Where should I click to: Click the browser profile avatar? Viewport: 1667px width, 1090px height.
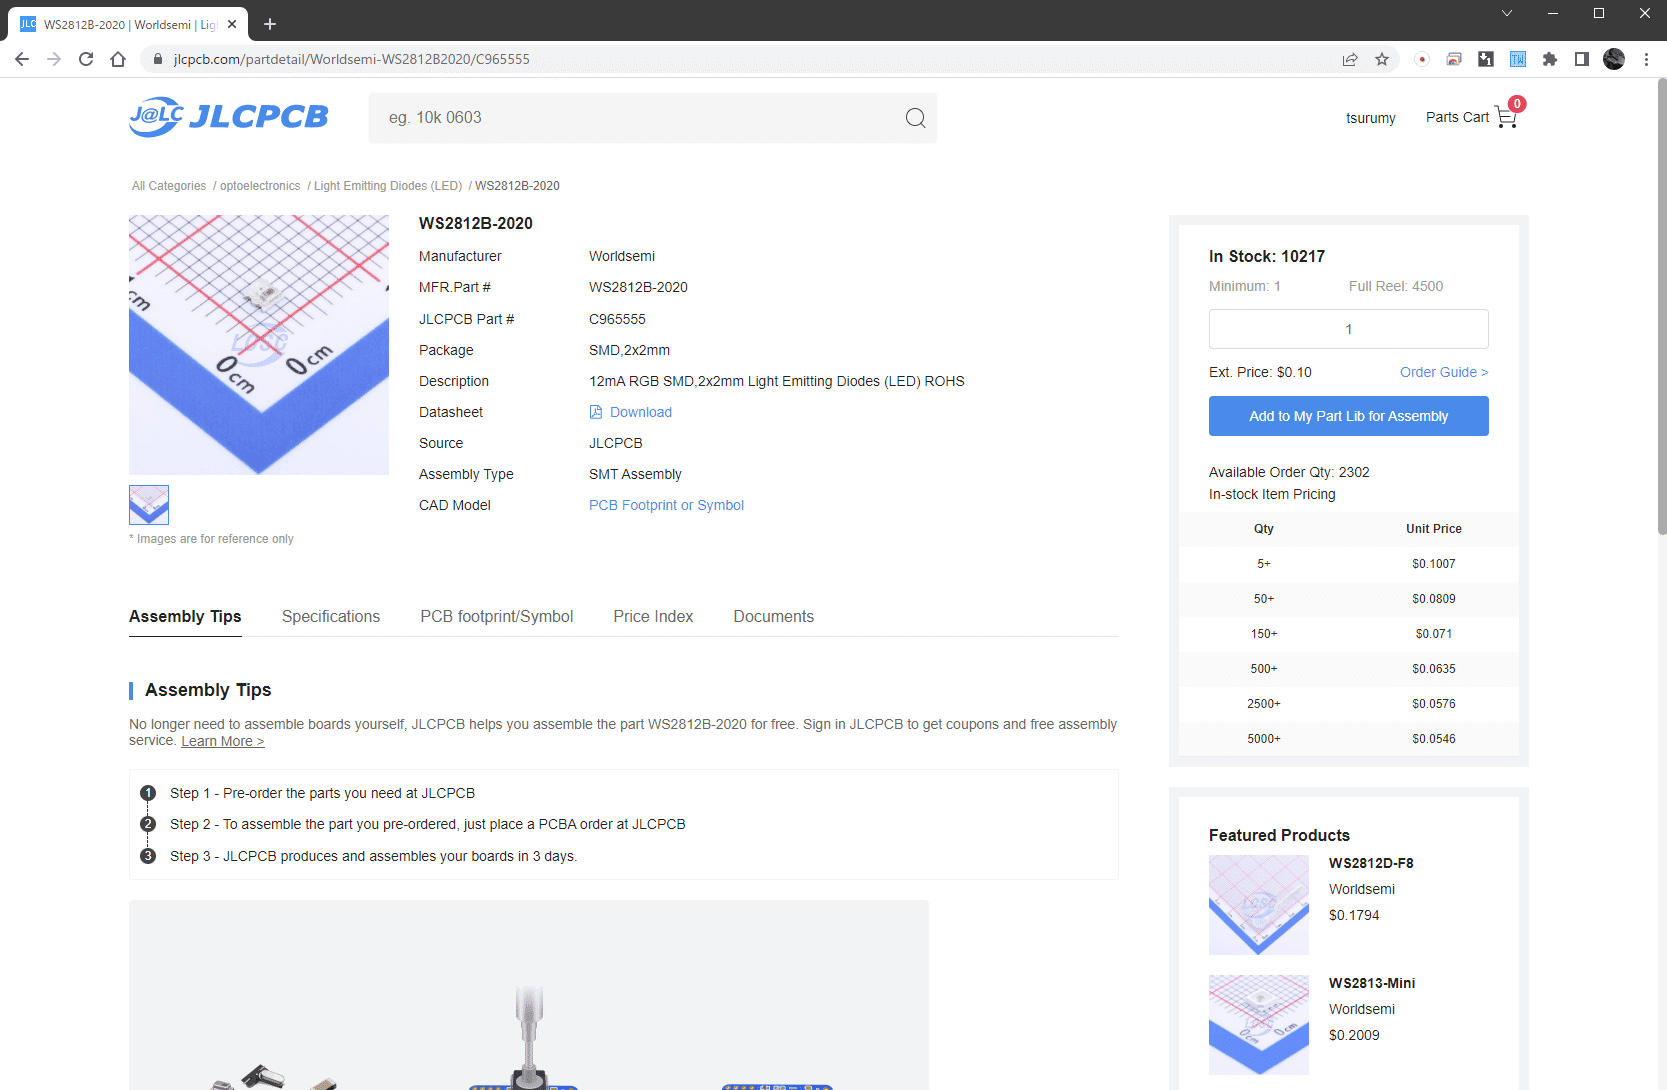click(1614, 59)
